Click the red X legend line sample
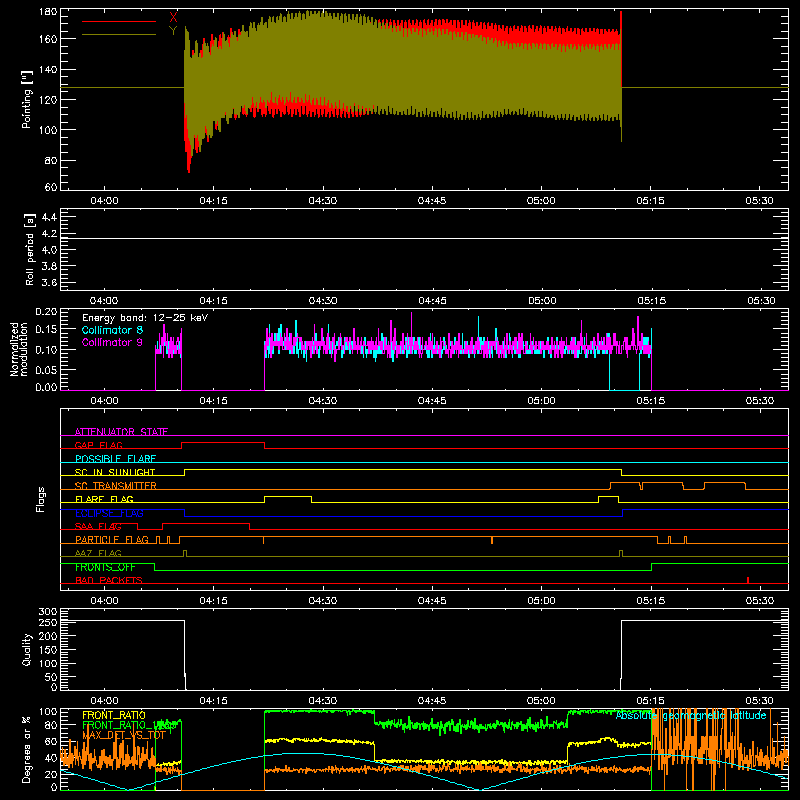800x800 pixels. click(119, 21)
